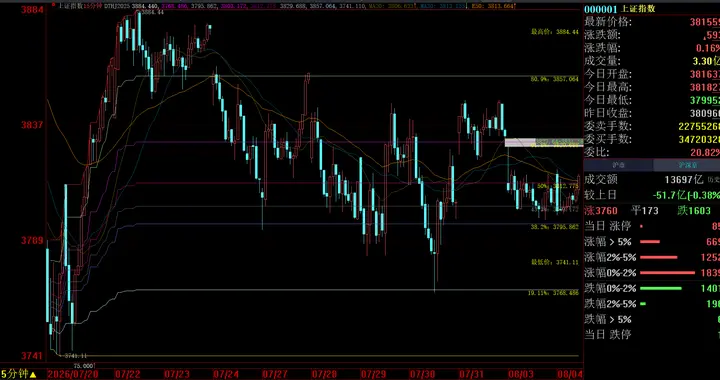Click the 最低价: 3741.11 Fibonacci label
This screenshot has width=720, height=380.
555,262
